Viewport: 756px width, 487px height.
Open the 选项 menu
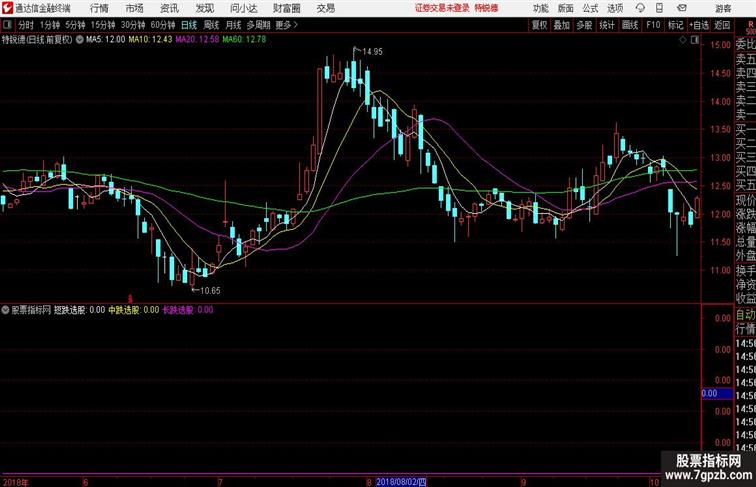click(x=615, y=8)
